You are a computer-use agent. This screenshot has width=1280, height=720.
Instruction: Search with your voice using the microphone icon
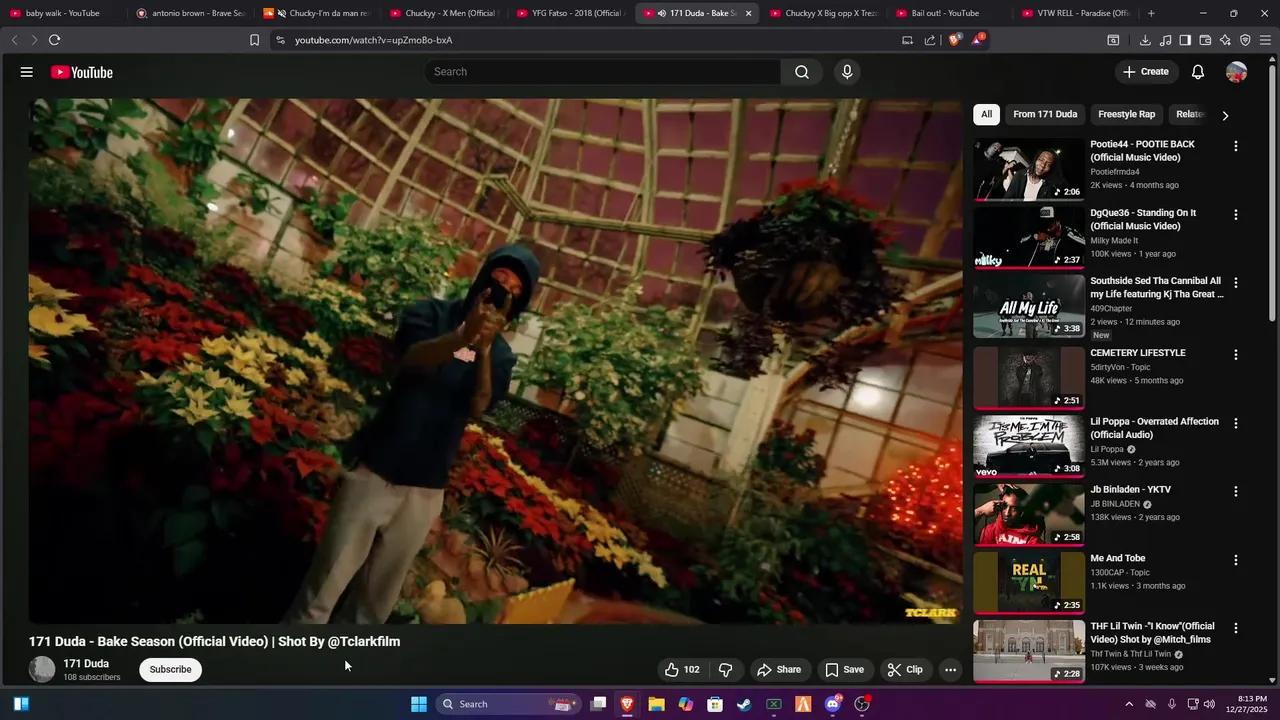846,71
